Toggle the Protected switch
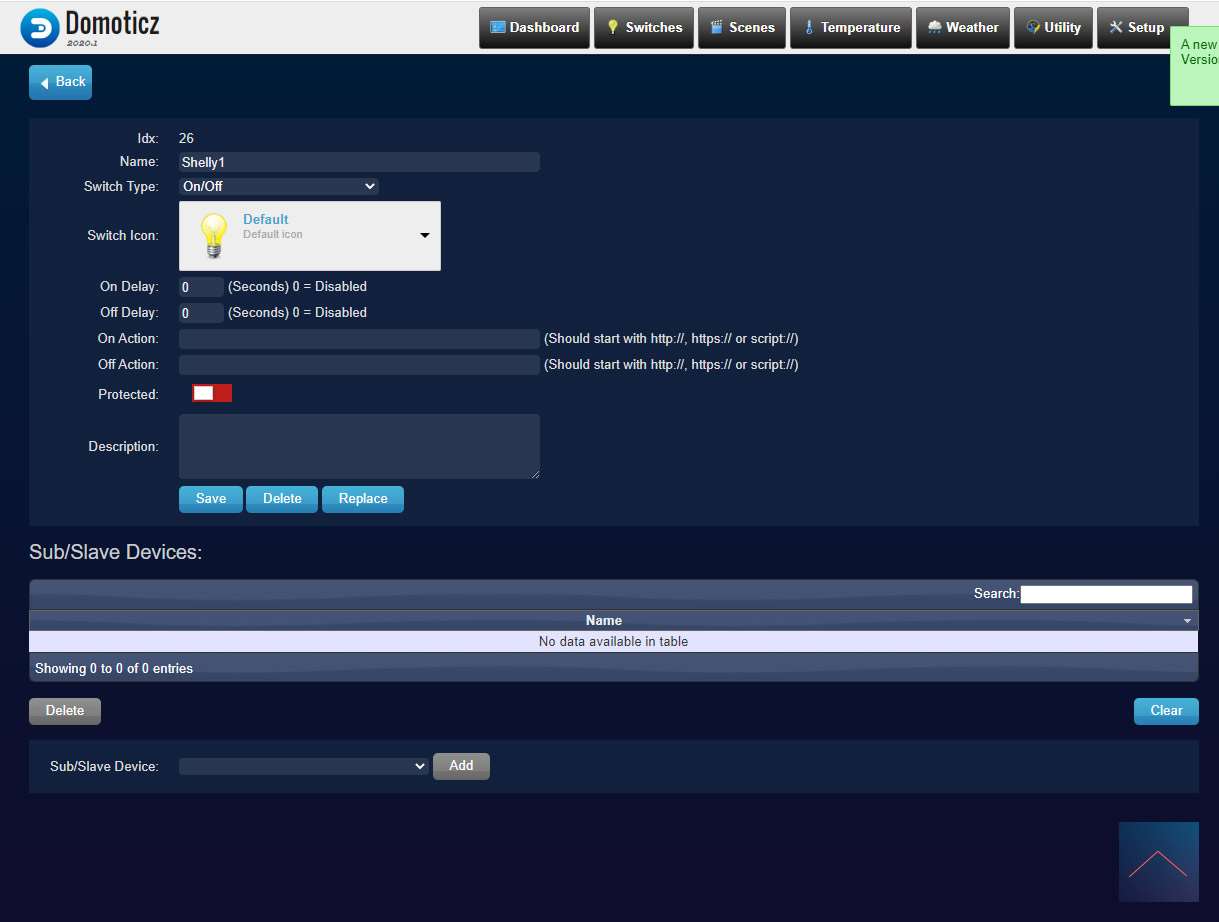Image resolution: width=1219 pixels, height=922 pixels. pyautogui.click(x=212, y=394)
